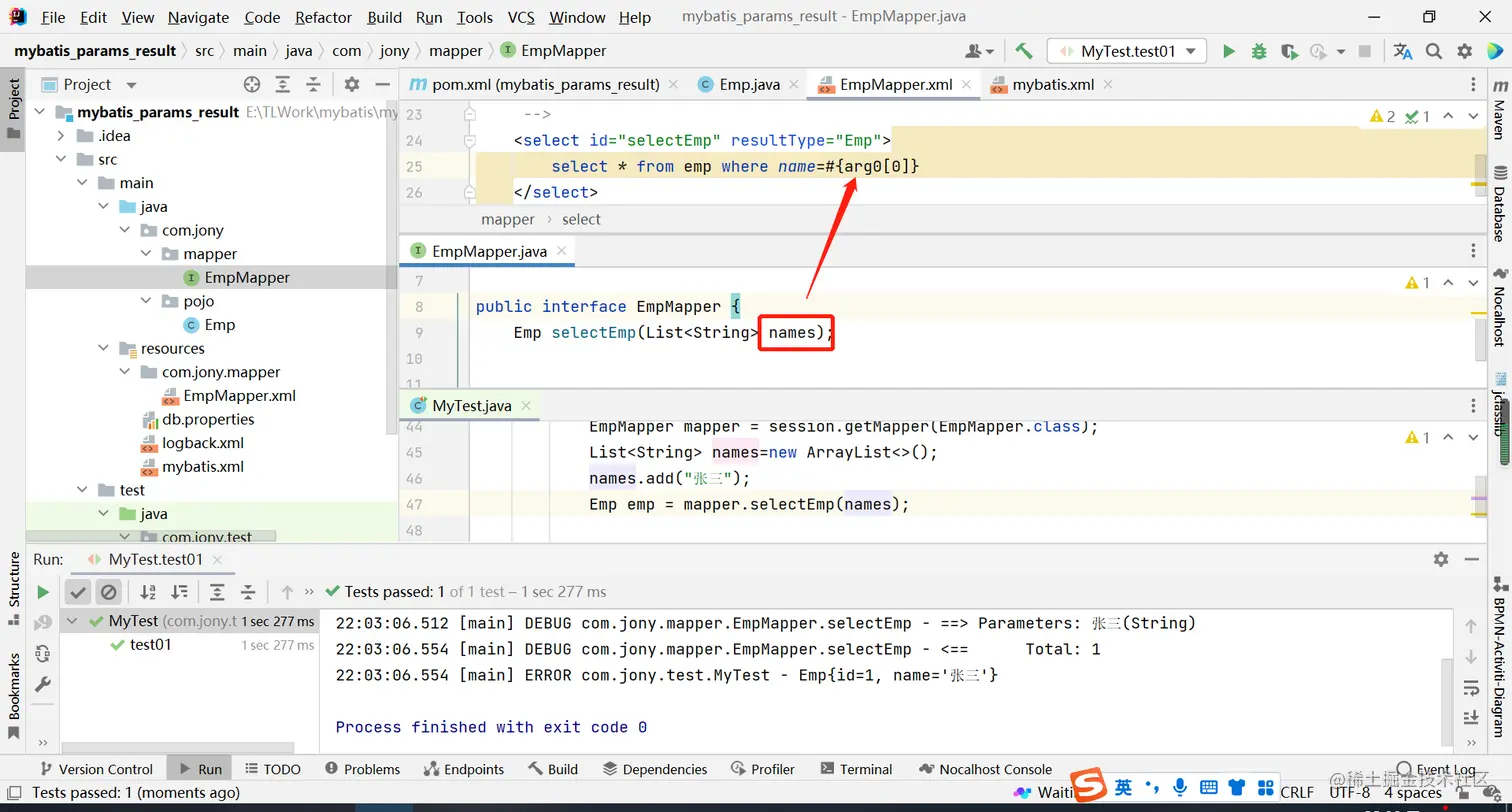This screenshot has height=812, width=1512.
Task: Open the Database tool window
Action: 1499,206
